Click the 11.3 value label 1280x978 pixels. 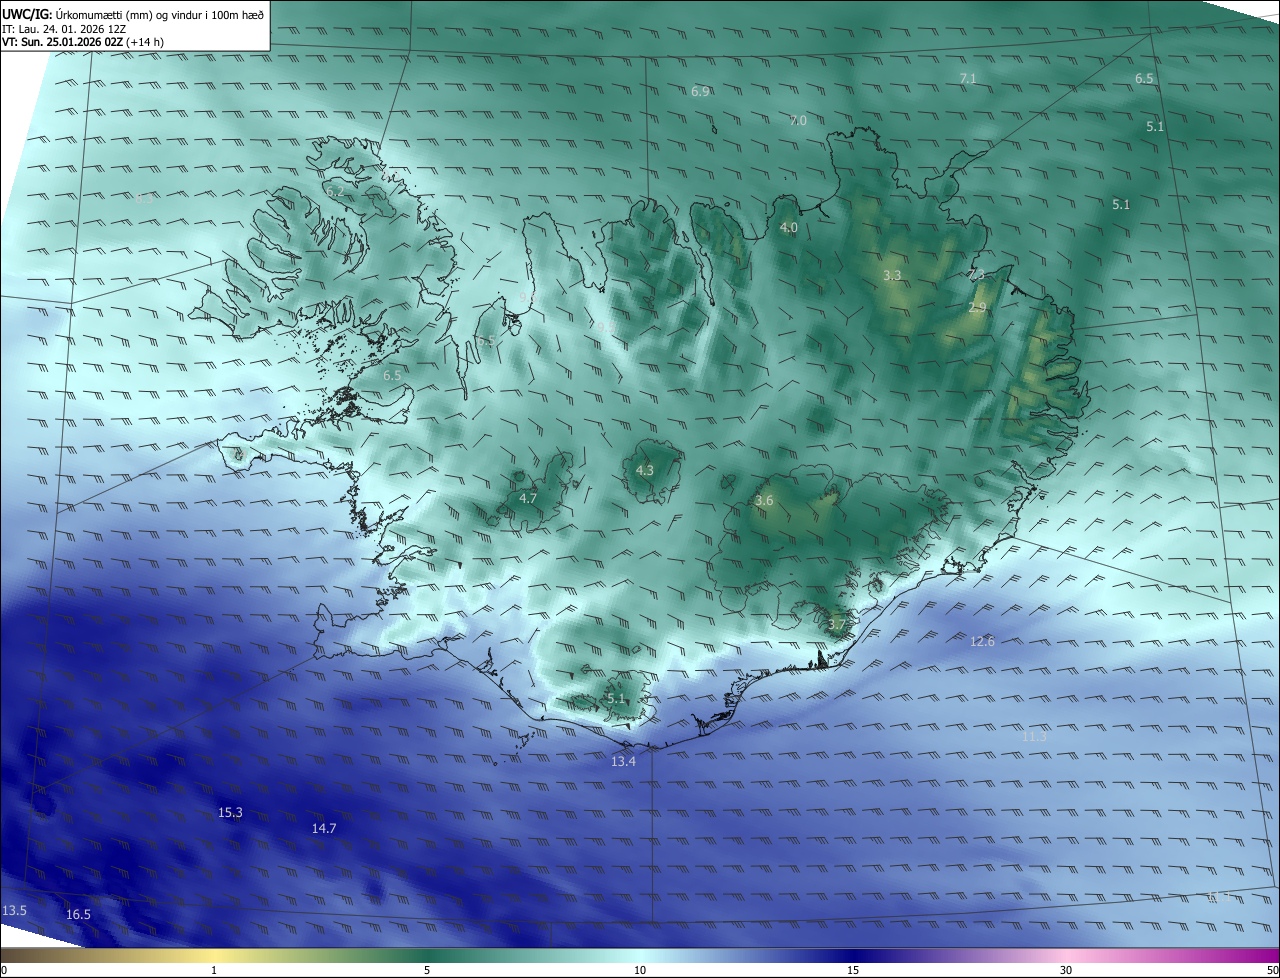click(1034, 736)
